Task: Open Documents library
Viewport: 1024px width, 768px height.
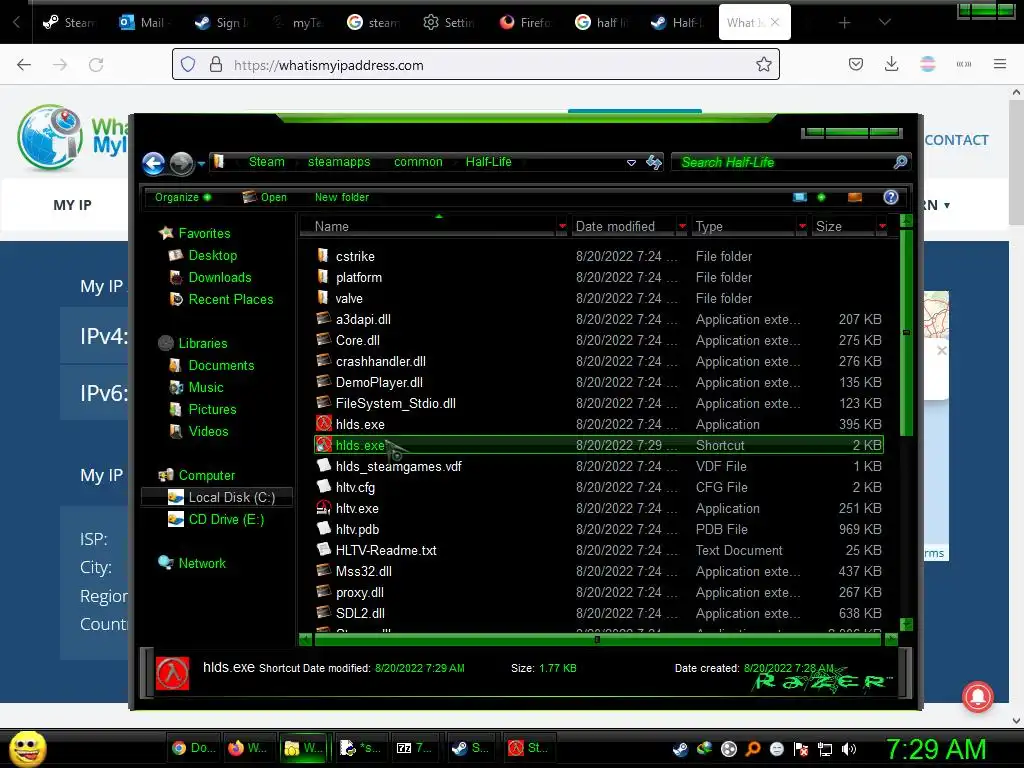Action: (221, 366)
